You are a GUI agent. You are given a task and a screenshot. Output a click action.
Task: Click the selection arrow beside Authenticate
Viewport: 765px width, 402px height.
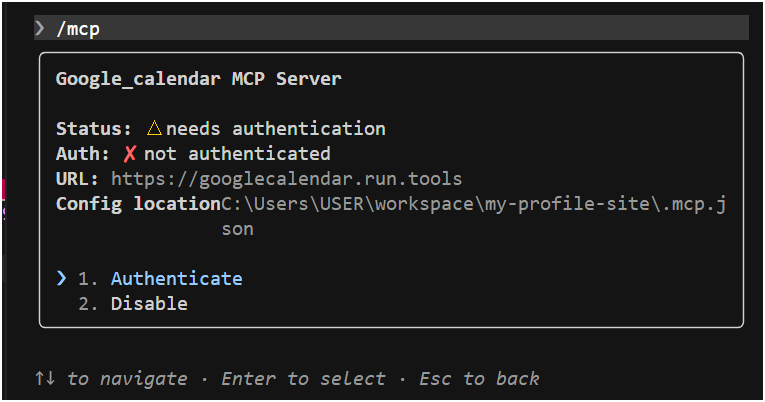62,278
